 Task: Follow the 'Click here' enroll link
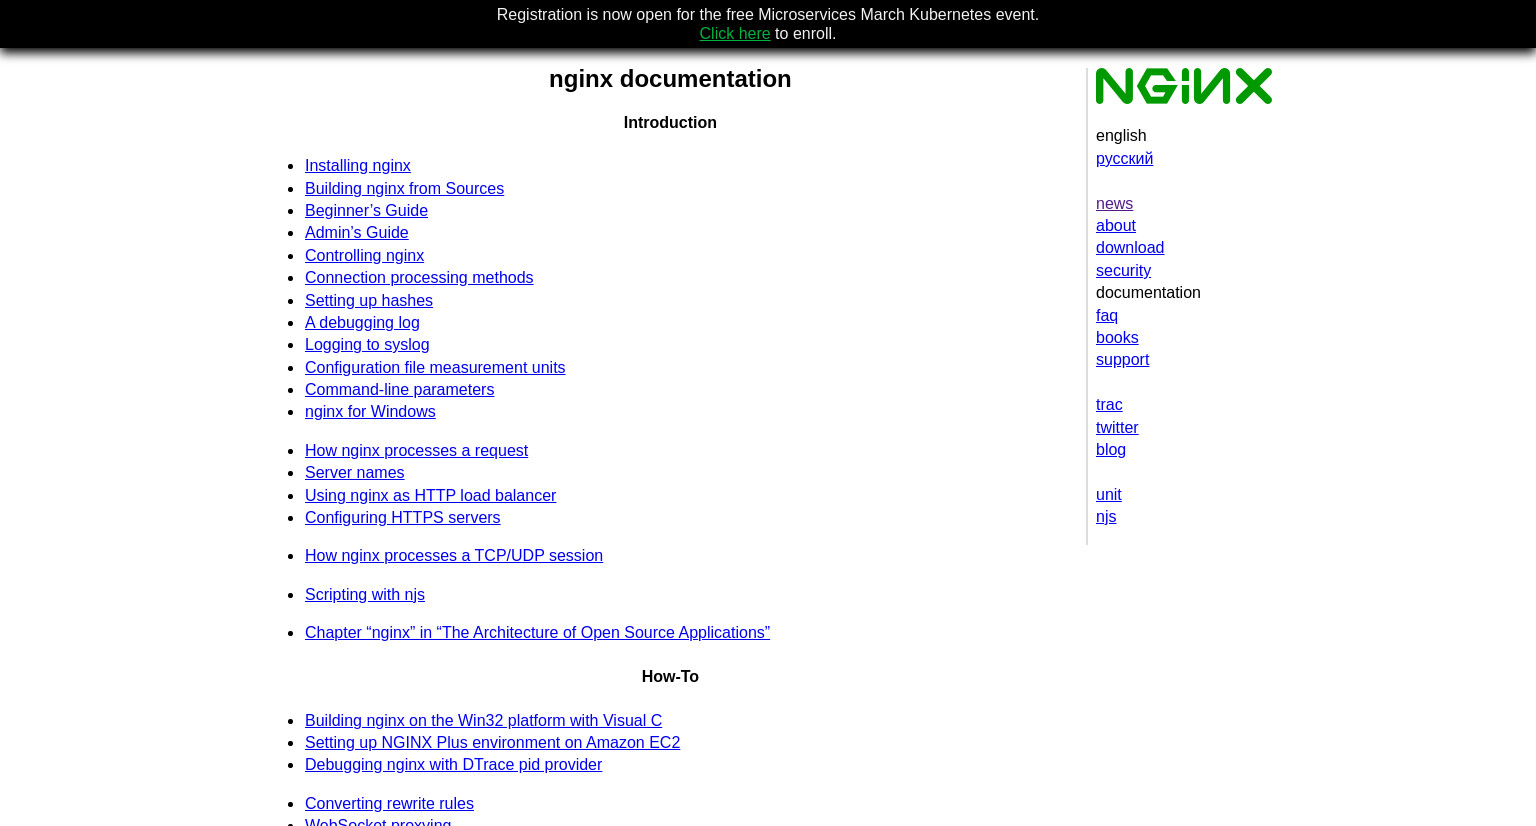coord(735,34)
